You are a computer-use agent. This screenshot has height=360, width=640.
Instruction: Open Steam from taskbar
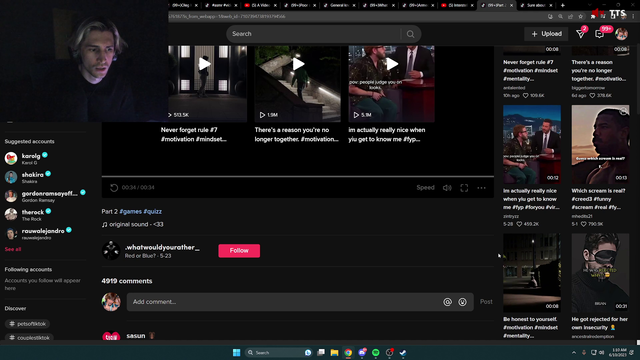(403, 353)
